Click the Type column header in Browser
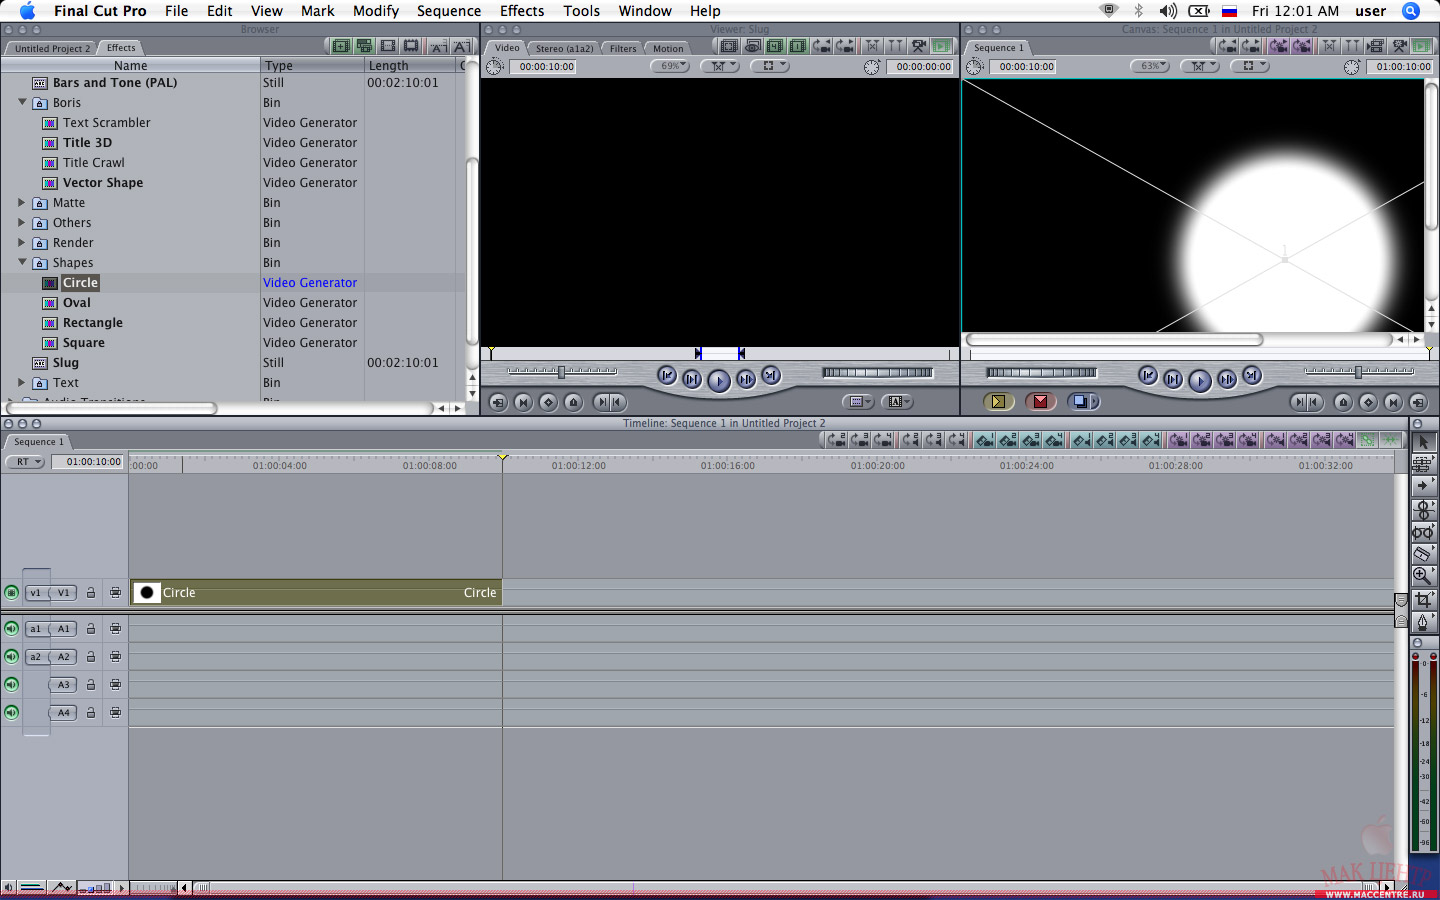Screen dimensions: 1440x900 coord(312,65)
